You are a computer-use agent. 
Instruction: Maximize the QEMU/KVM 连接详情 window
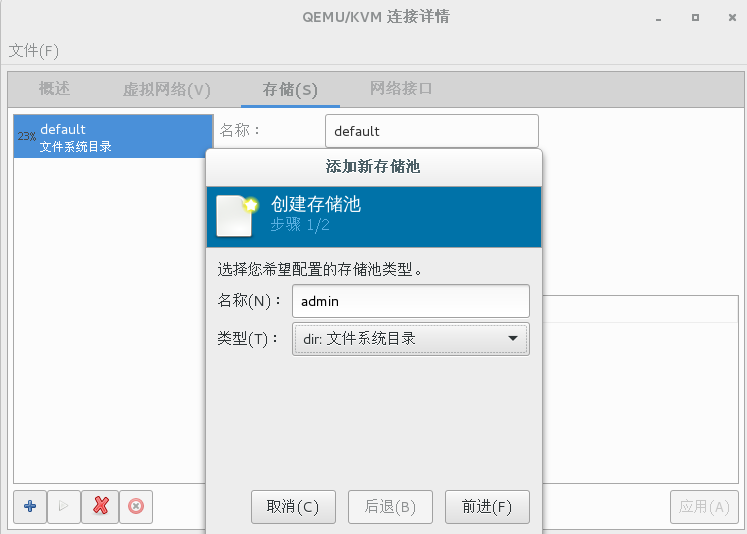pos(695,18)
